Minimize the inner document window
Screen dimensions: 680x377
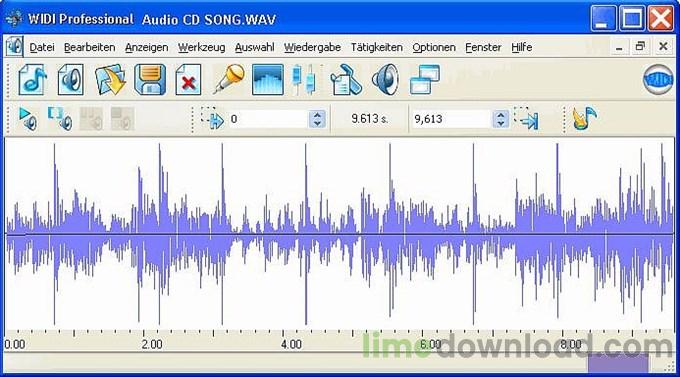click(x=619, y=47)
